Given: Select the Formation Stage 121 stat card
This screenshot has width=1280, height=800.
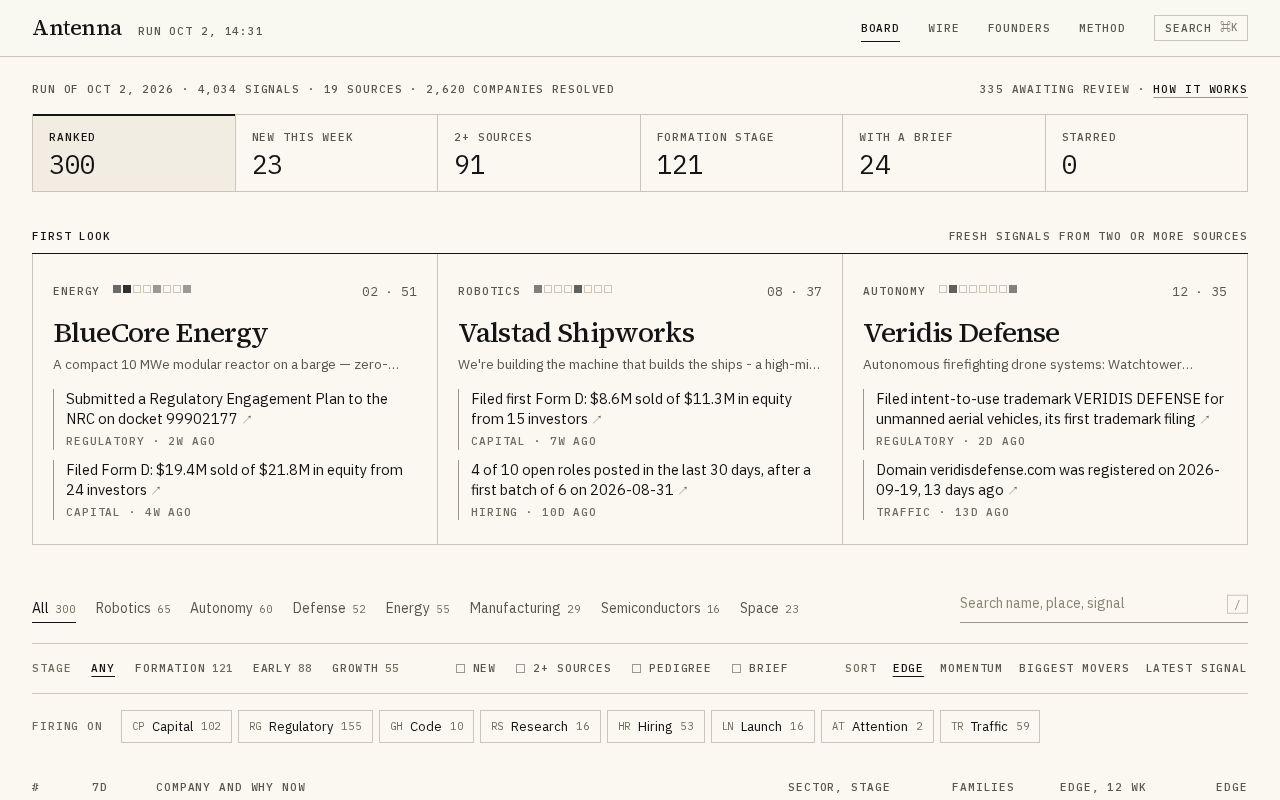Looking at the screenshot, I should [741, 153].
